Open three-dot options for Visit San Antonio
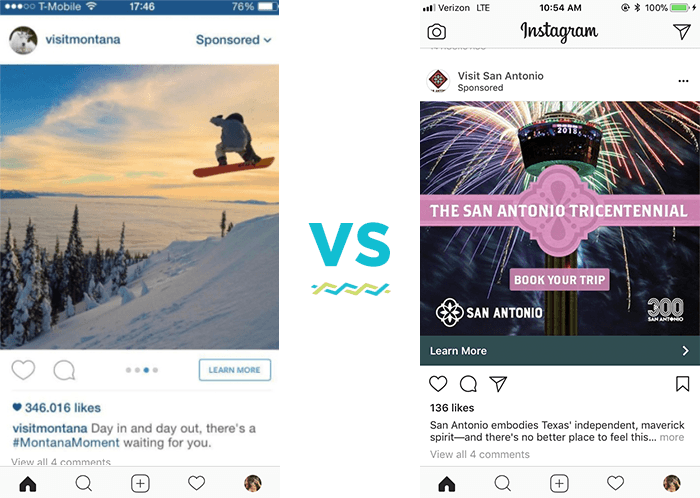Viewport: 700px width, 498px height. [683, 81]
